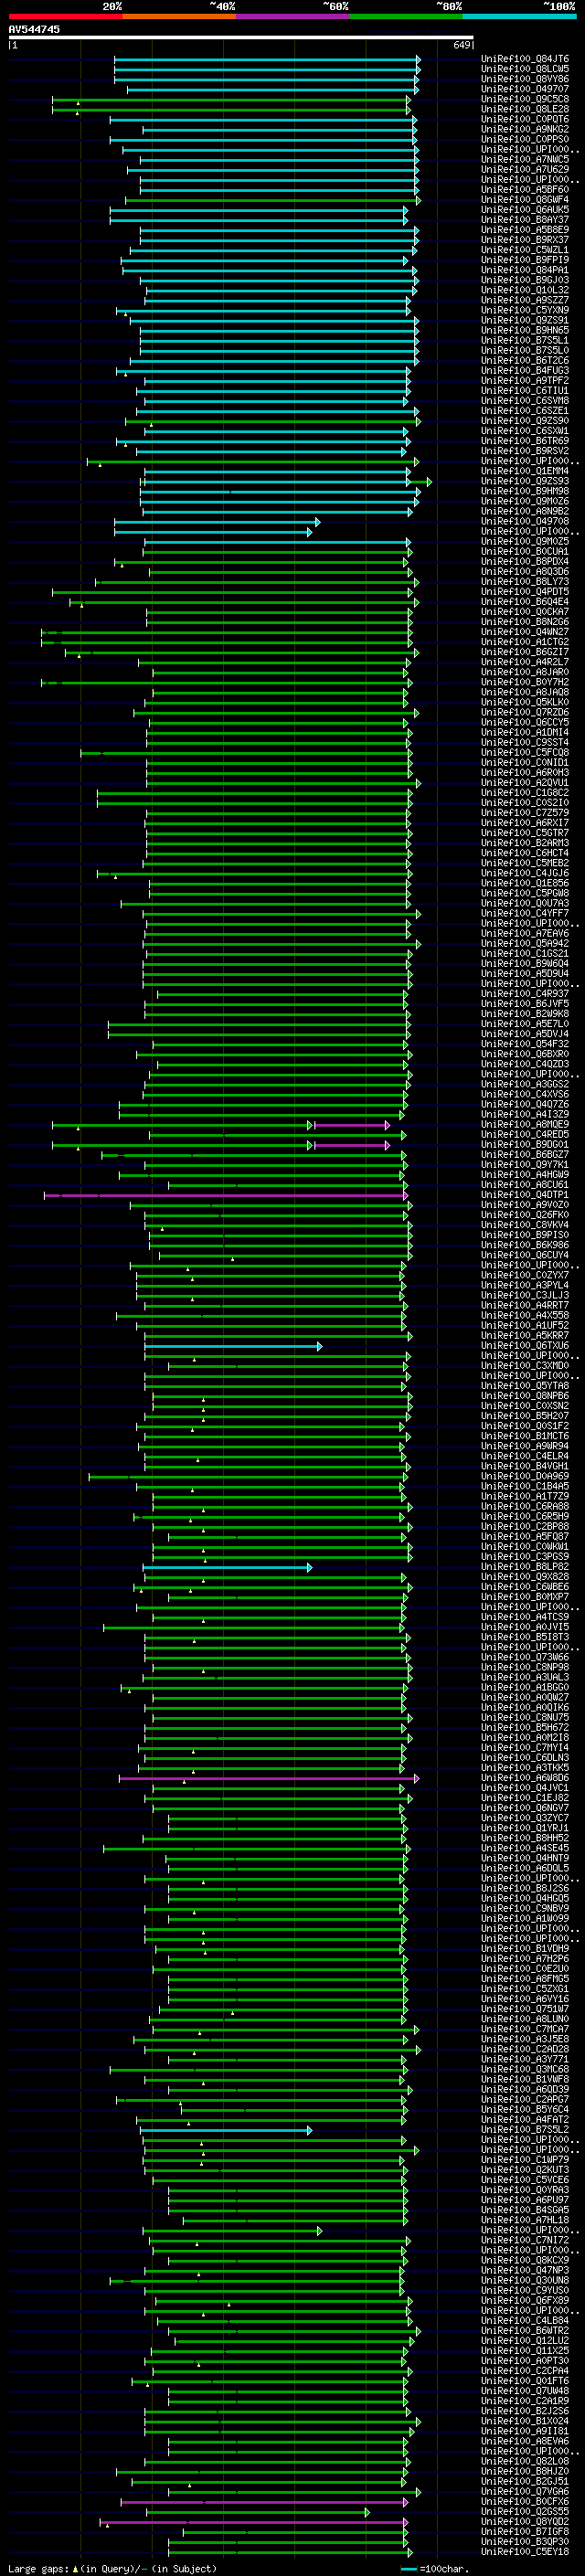Select hit label UniRef100_Q9ZS90
Image resolution: width=585 pixels, height=2576 pixels.
(525, 421)
